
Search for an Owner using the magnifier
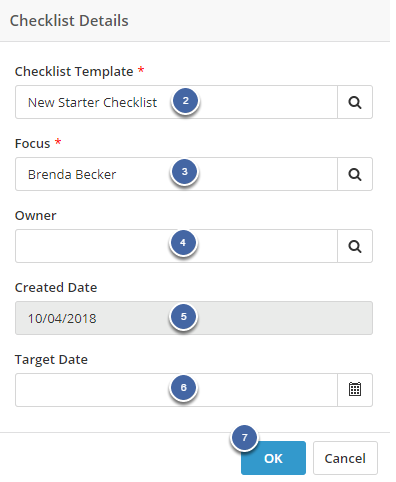click(355, 246)
